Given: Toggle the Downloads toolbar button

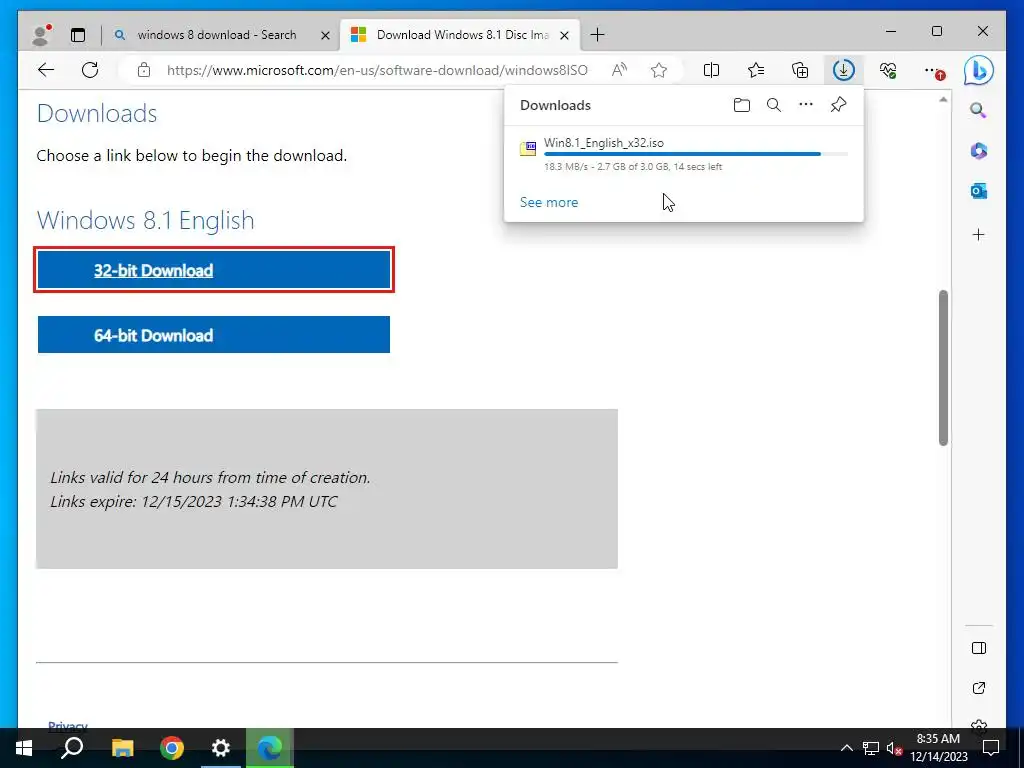Looking at the screenshot, I should coord(843,70).
